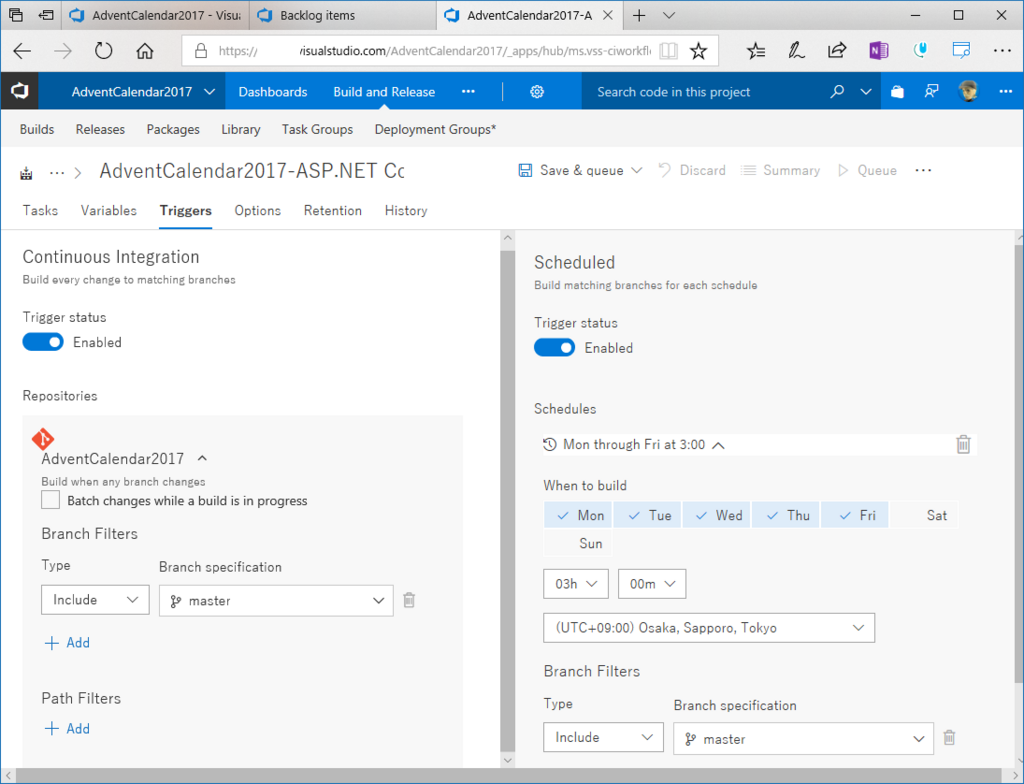Delete the Scheduled master branch filter
1024x784 pixels.
pos(950,738)
